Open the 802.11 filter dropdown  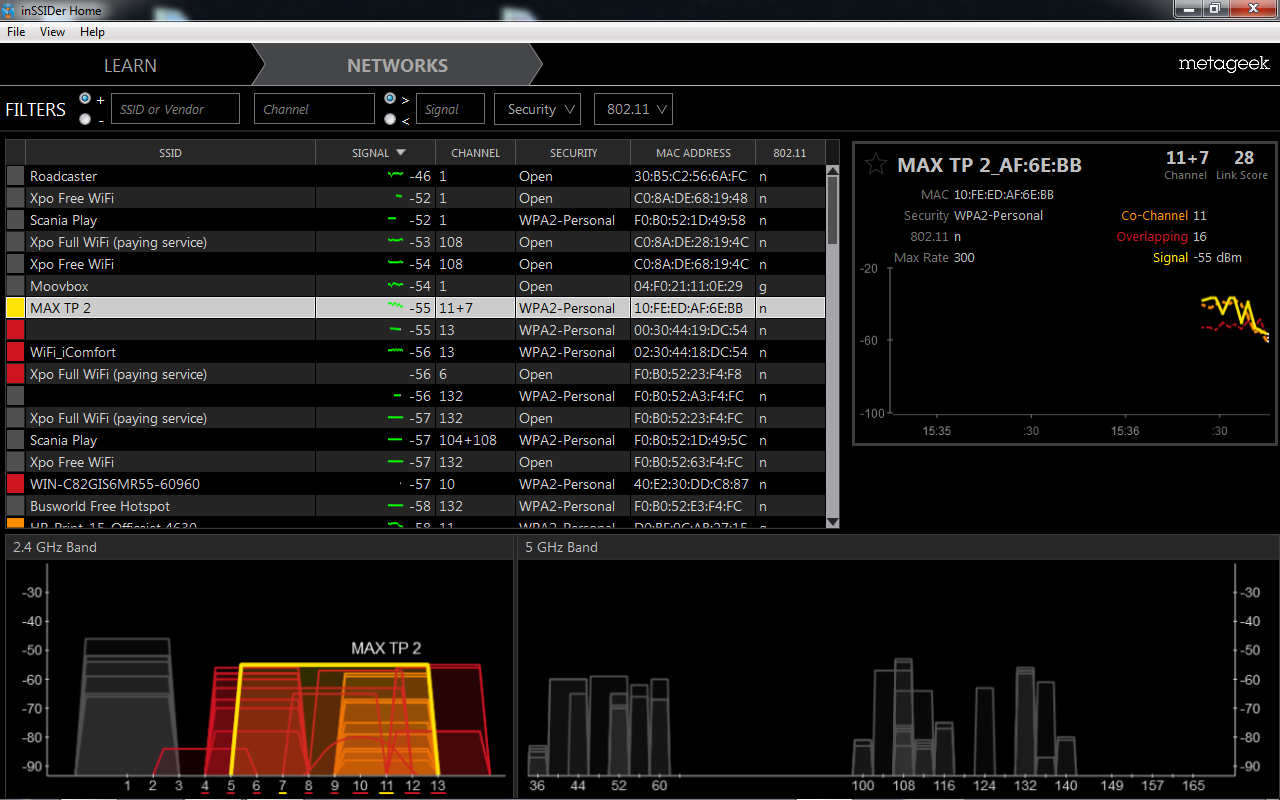click(x=633, y=109)
